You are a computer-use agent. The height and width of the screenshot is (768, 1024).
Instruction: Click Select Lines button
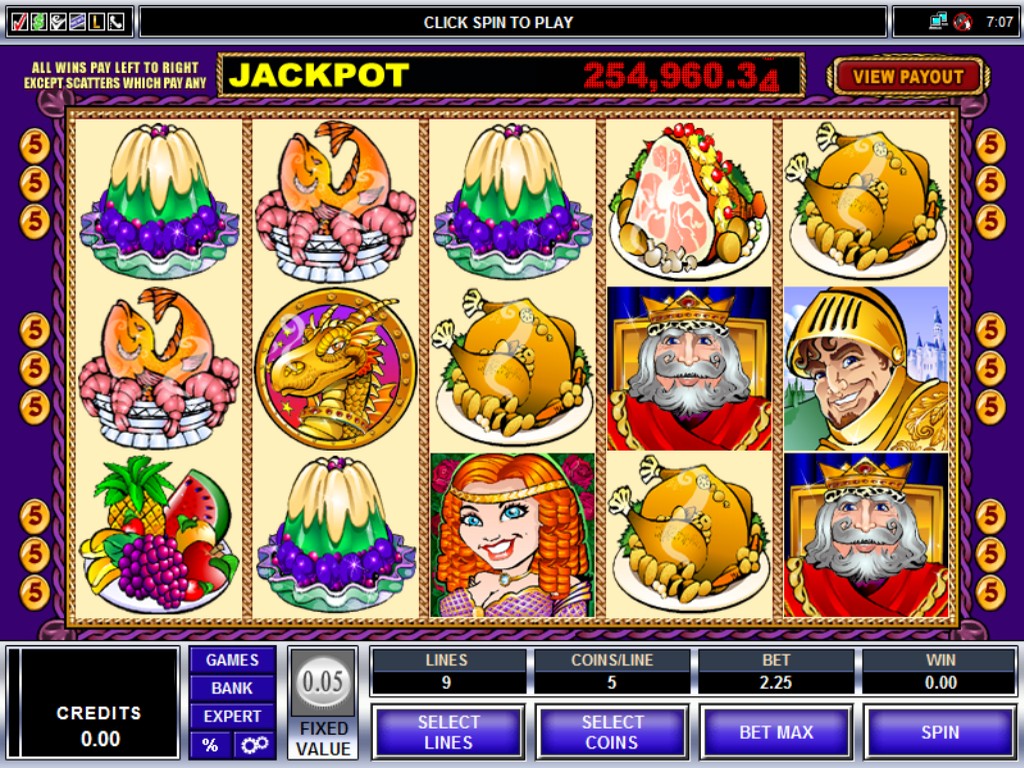[x=448, y=732]
